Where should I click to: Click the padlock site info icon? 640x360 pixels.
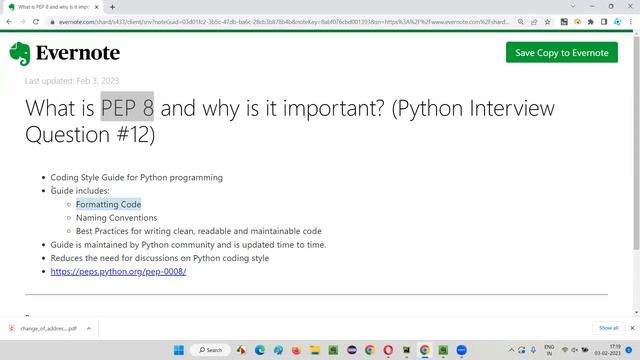(52, 22)
